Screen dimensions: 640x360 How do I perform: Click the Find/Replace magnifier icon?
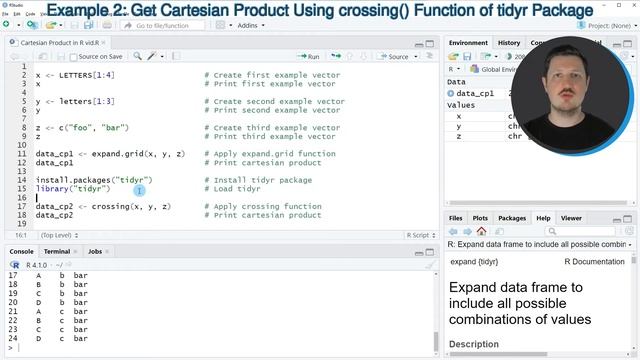coord(138,56)
